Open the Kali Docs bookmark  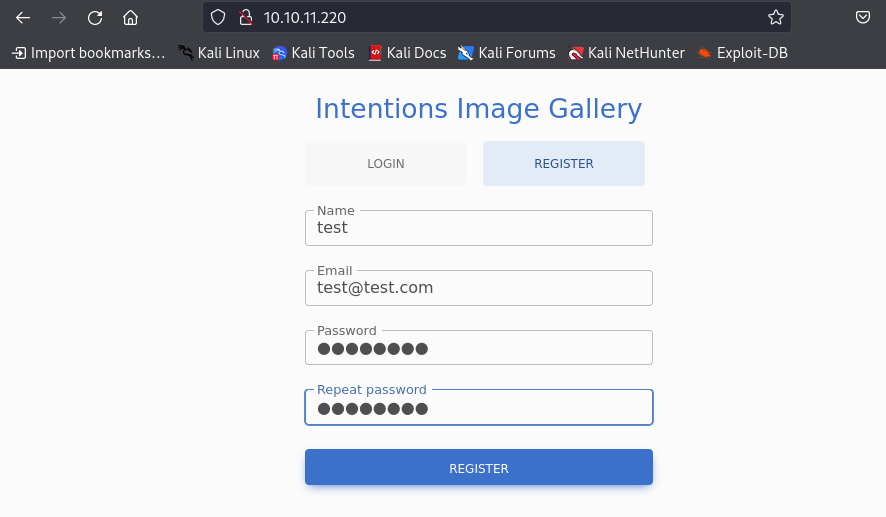tap(407, 53)
